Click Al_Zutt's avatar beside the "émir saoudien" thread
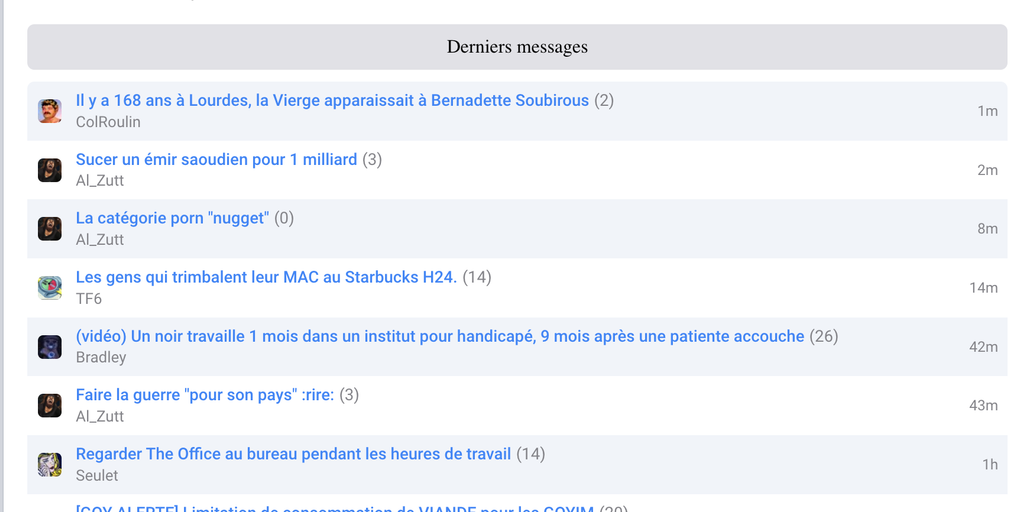The height and width of the screenshot is (512, 1024). [x=50, y=170]
